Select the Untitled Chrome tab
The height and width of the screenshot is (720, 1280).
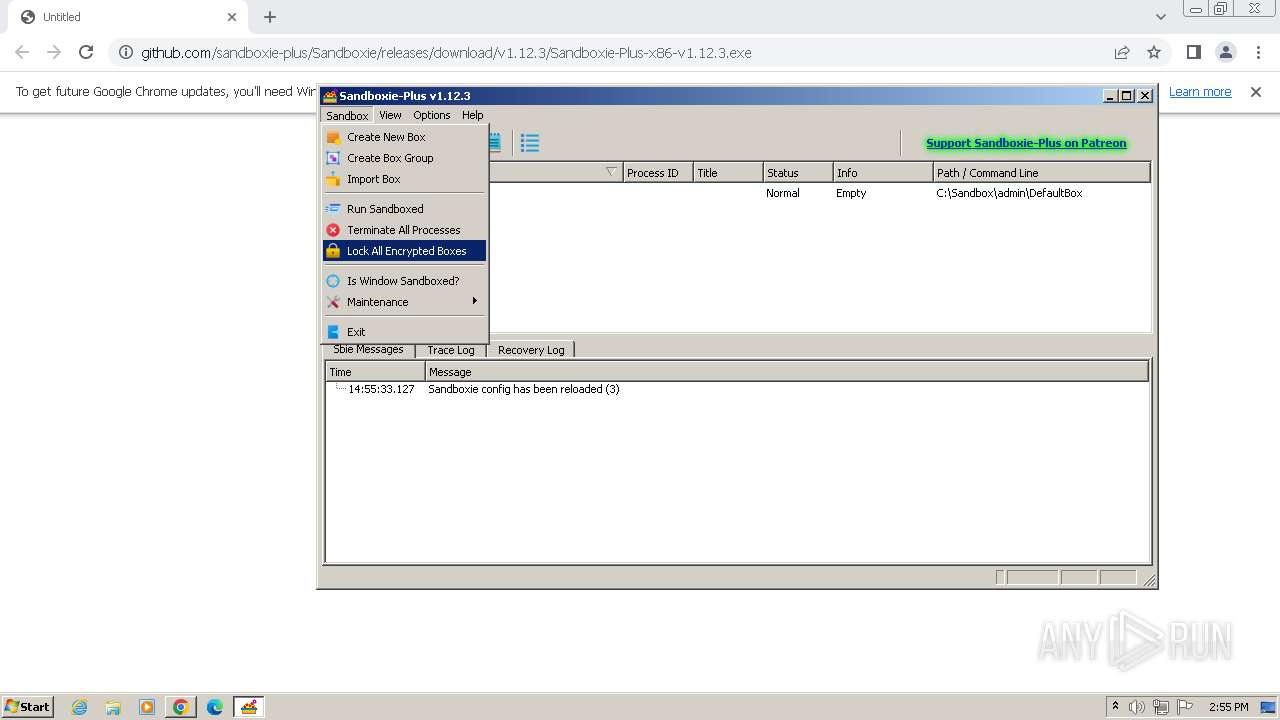[127, 17]
